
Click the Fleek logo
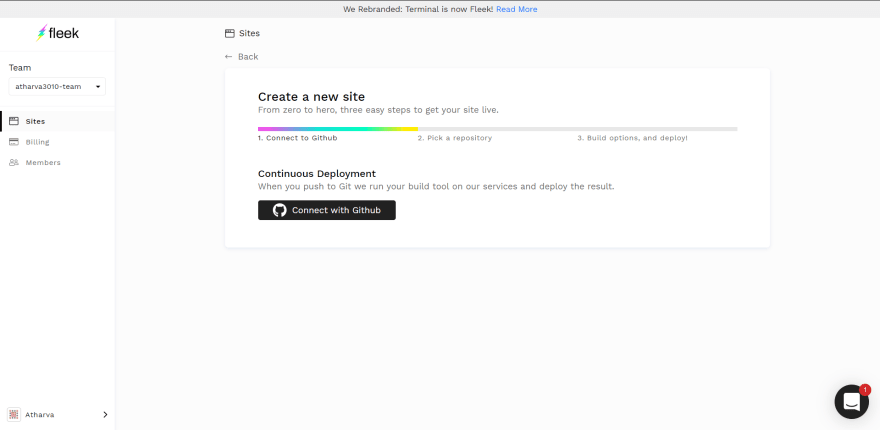point(57,33)
